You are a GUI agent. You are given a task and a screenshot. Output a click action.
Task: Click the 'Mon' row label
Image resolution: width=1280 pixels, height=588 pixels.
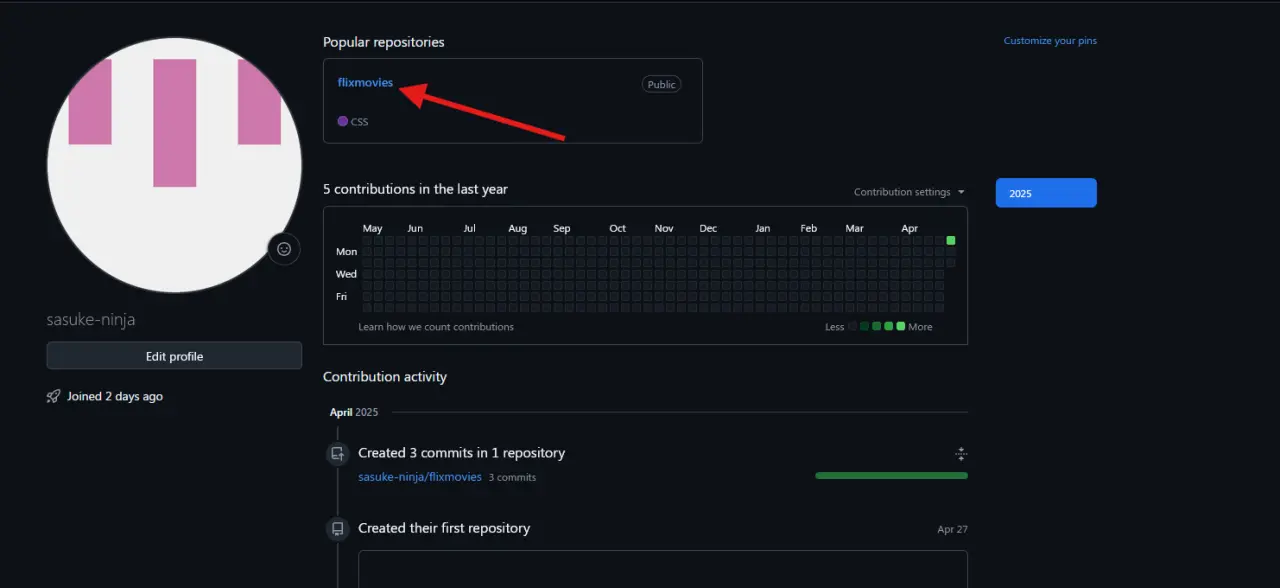347,252
